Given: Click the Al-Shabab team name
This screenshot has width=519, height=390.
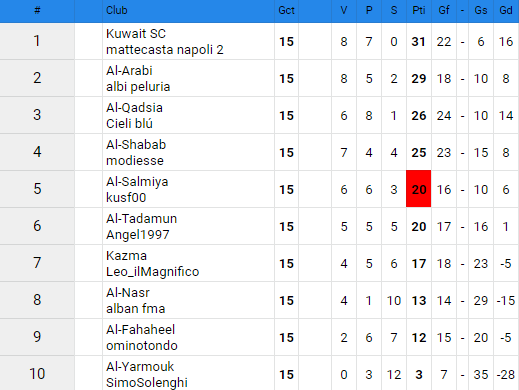Looking at the screenshot, I should click(x=136, y=145).
